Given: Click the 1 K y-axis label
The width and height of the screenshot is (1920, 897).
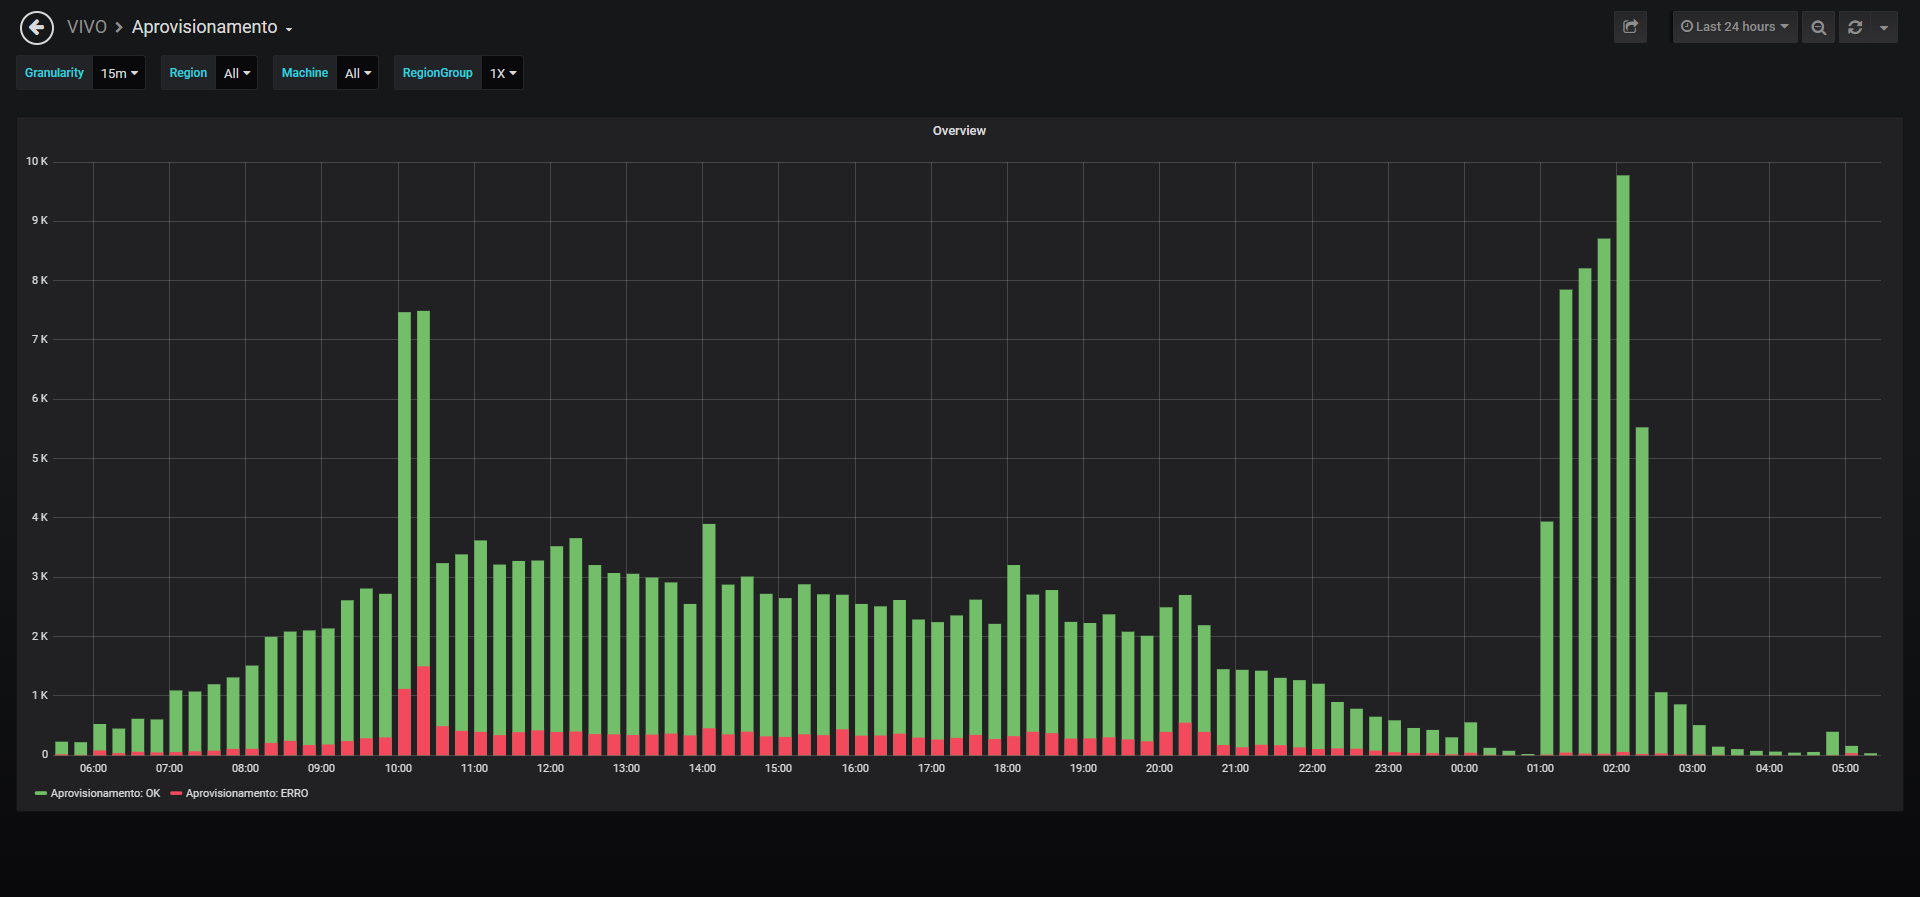Looking at the screenshot, I should 40,695.
